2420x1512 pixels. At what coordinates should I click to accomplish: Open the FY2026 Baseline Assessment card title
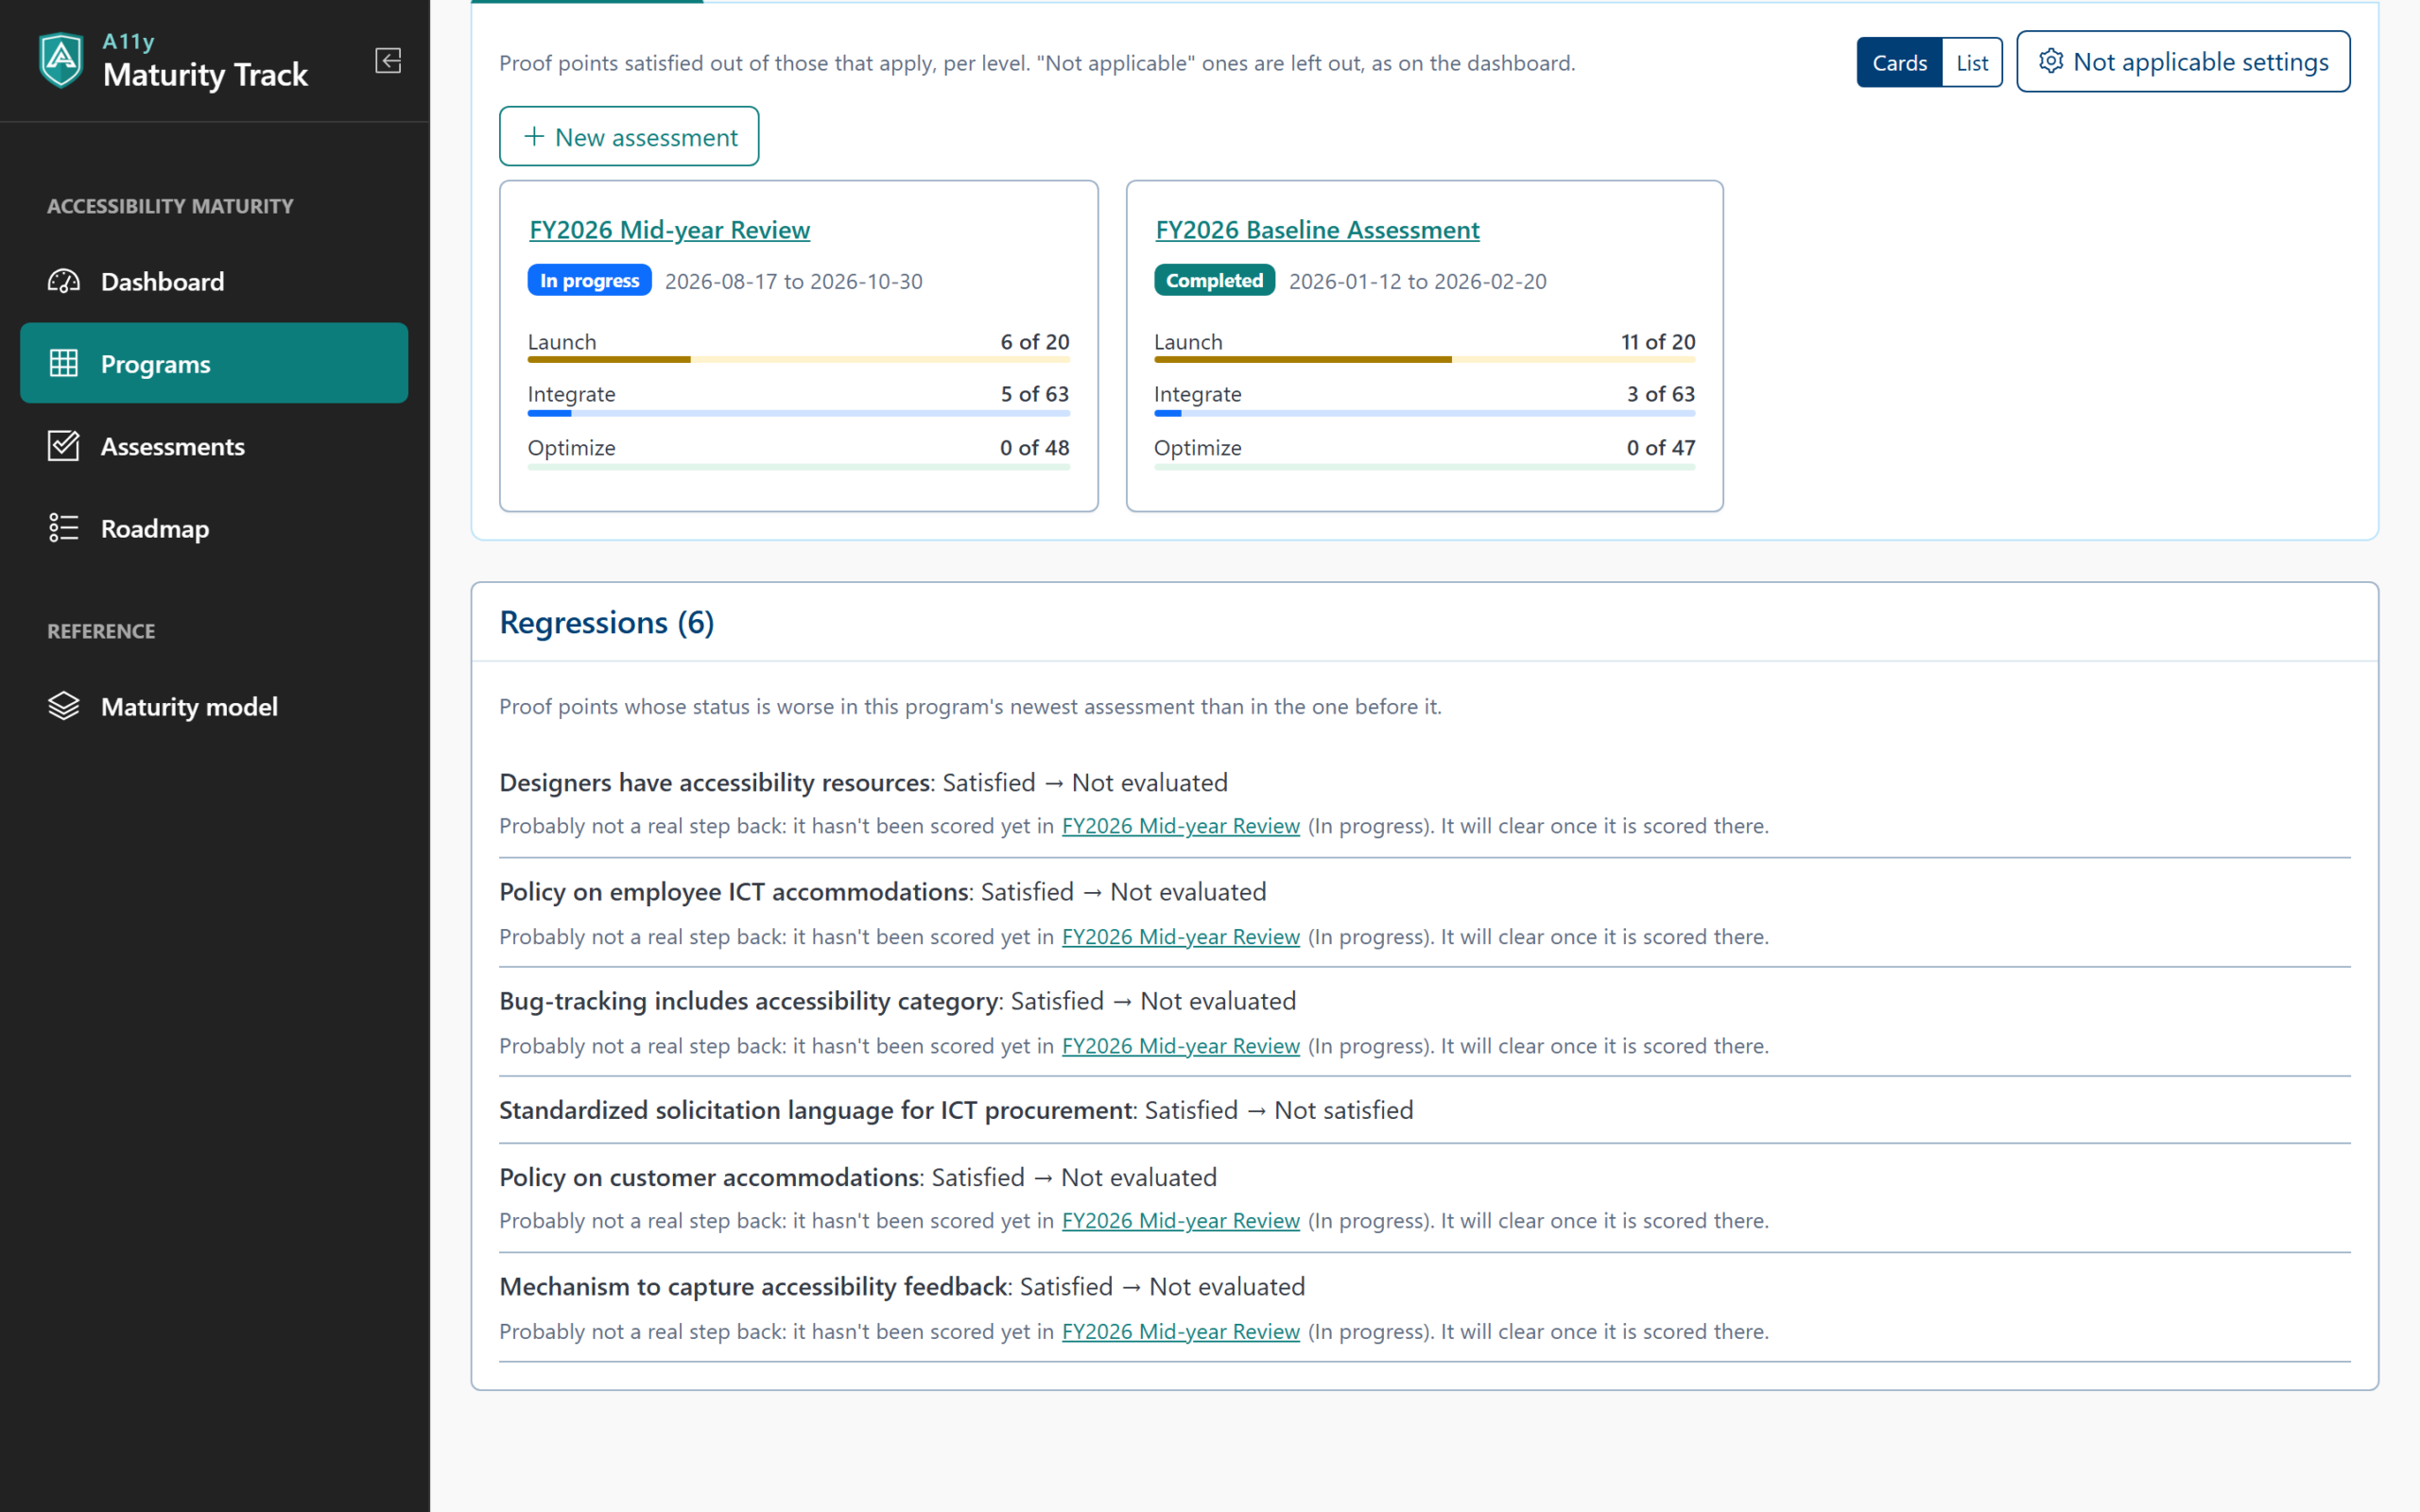tap(1317, 229)
